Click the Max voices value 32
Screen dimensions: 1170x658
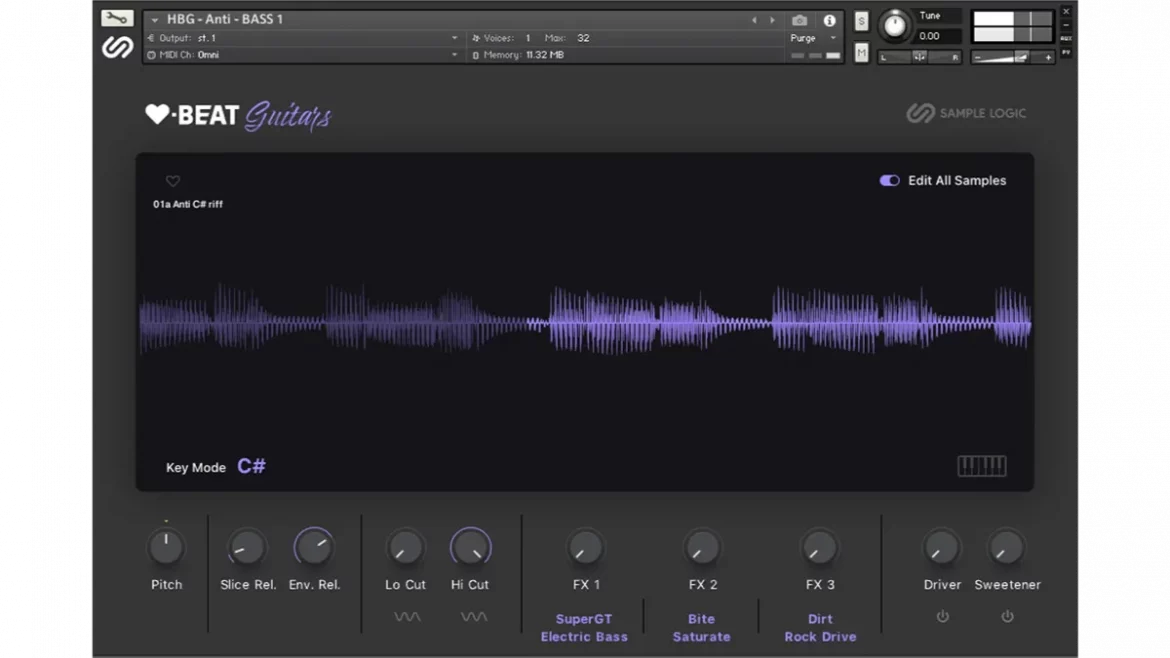[x=583, y=38]
